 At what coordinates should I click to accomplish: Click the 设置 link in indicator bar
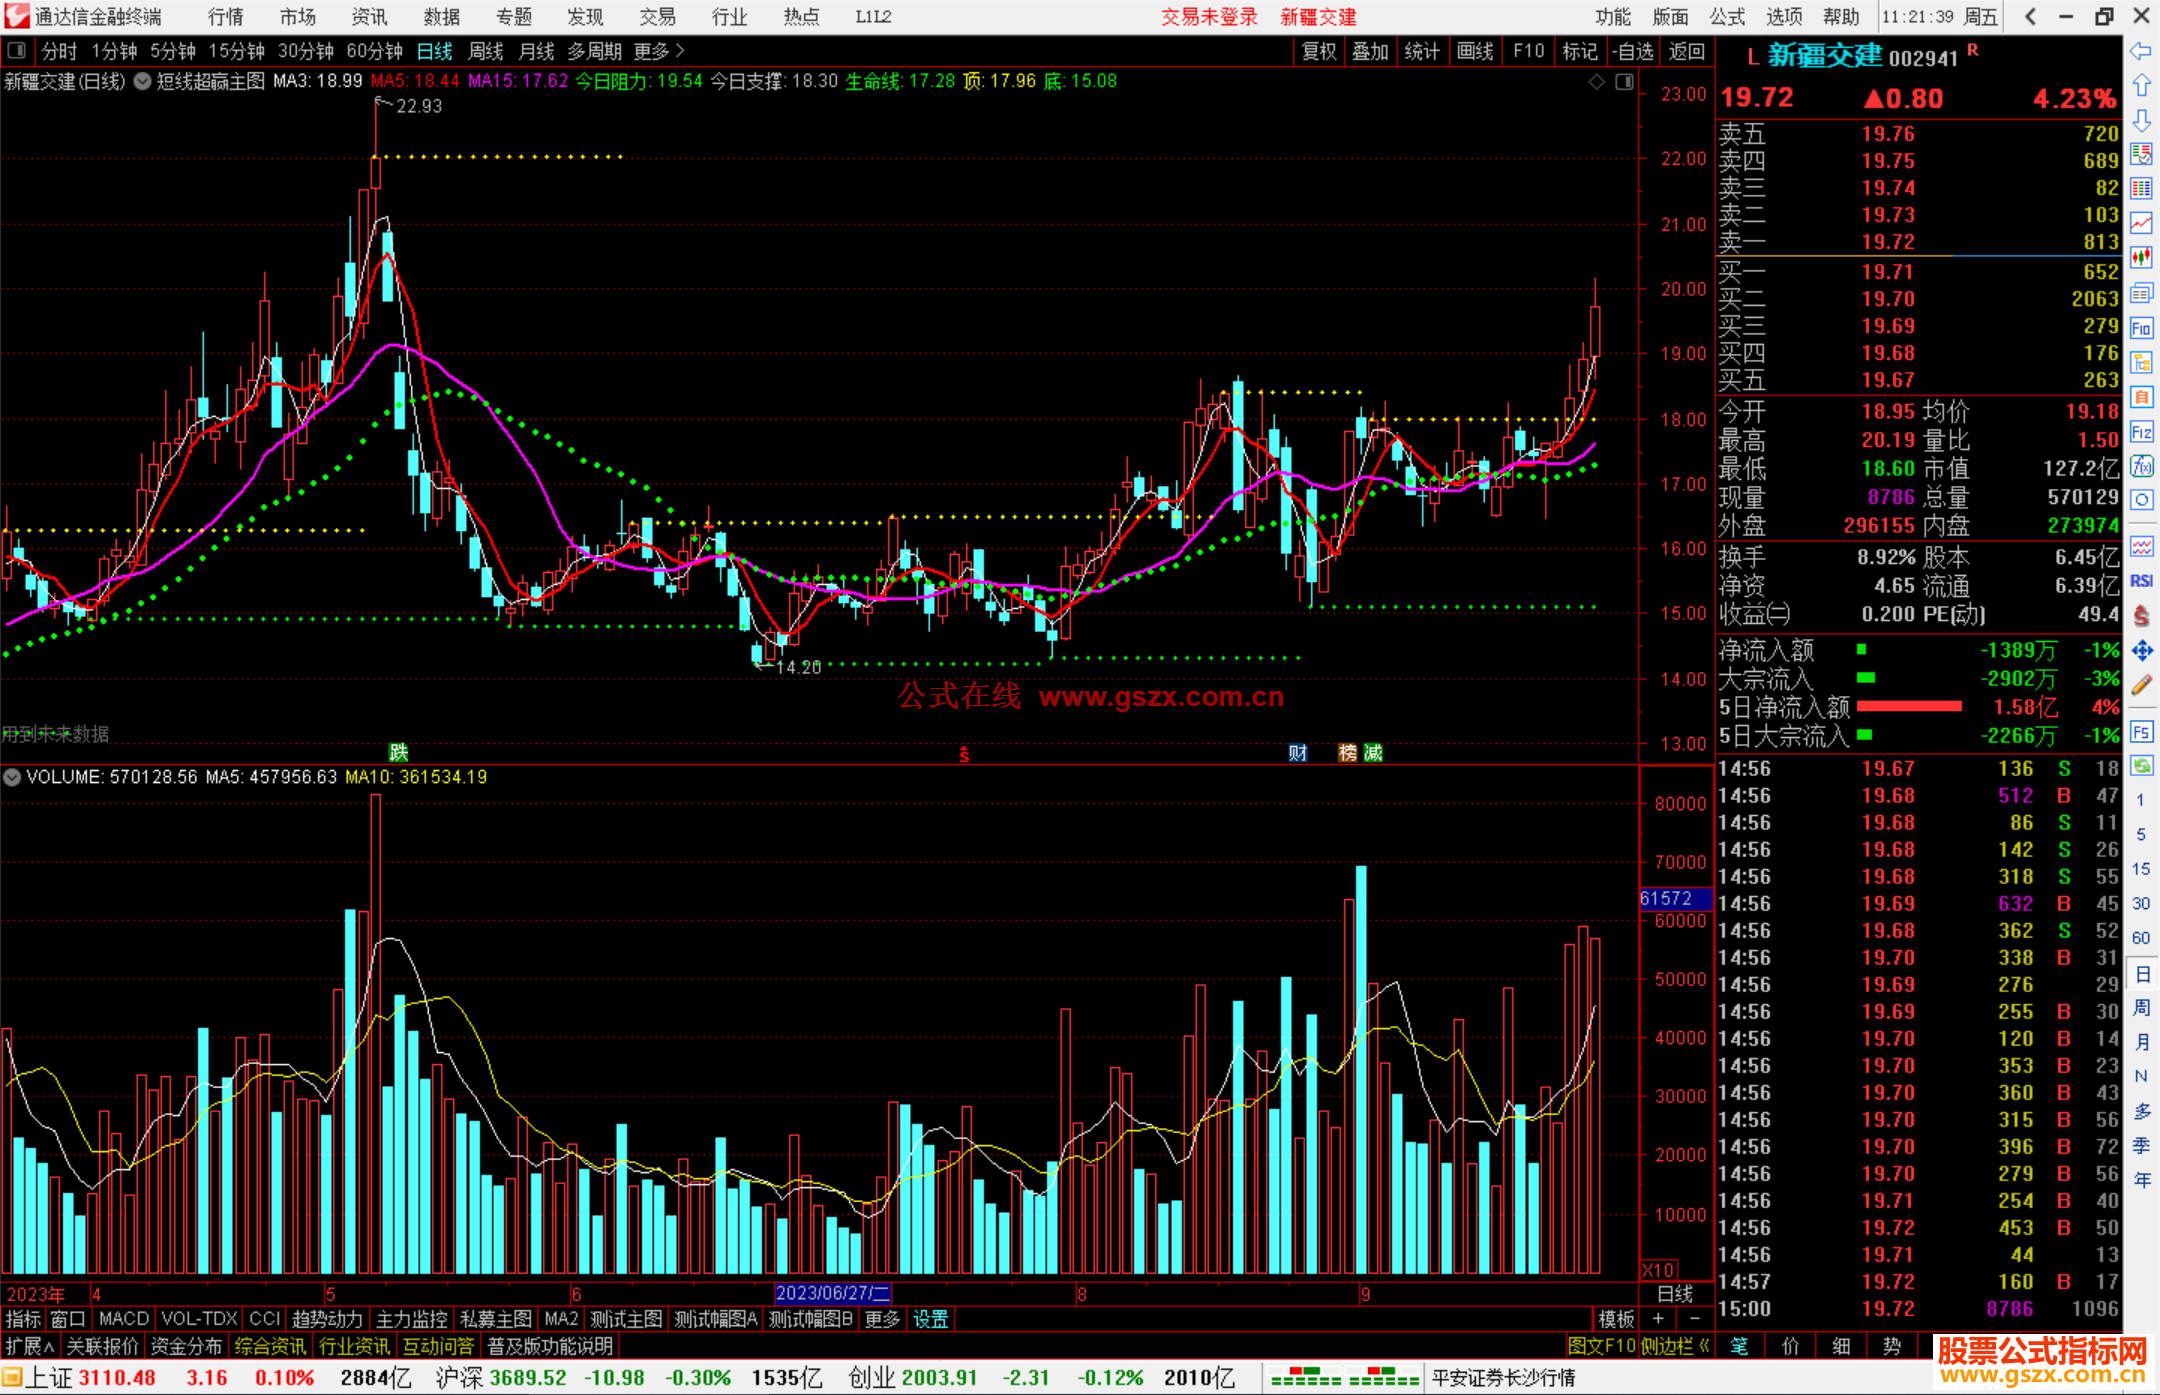930,1319
